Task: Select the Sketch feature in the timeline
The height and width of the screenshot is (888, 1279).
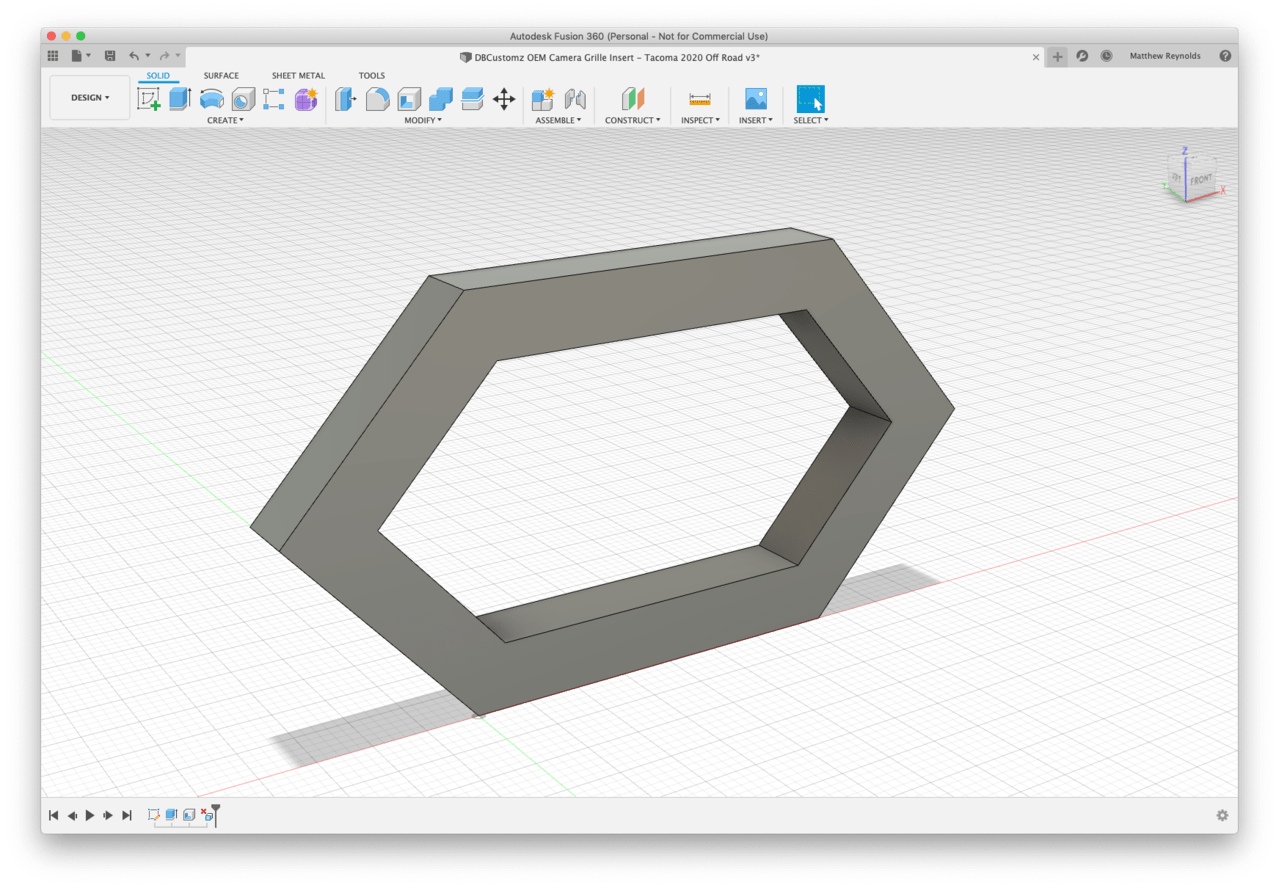Action: 154,815
